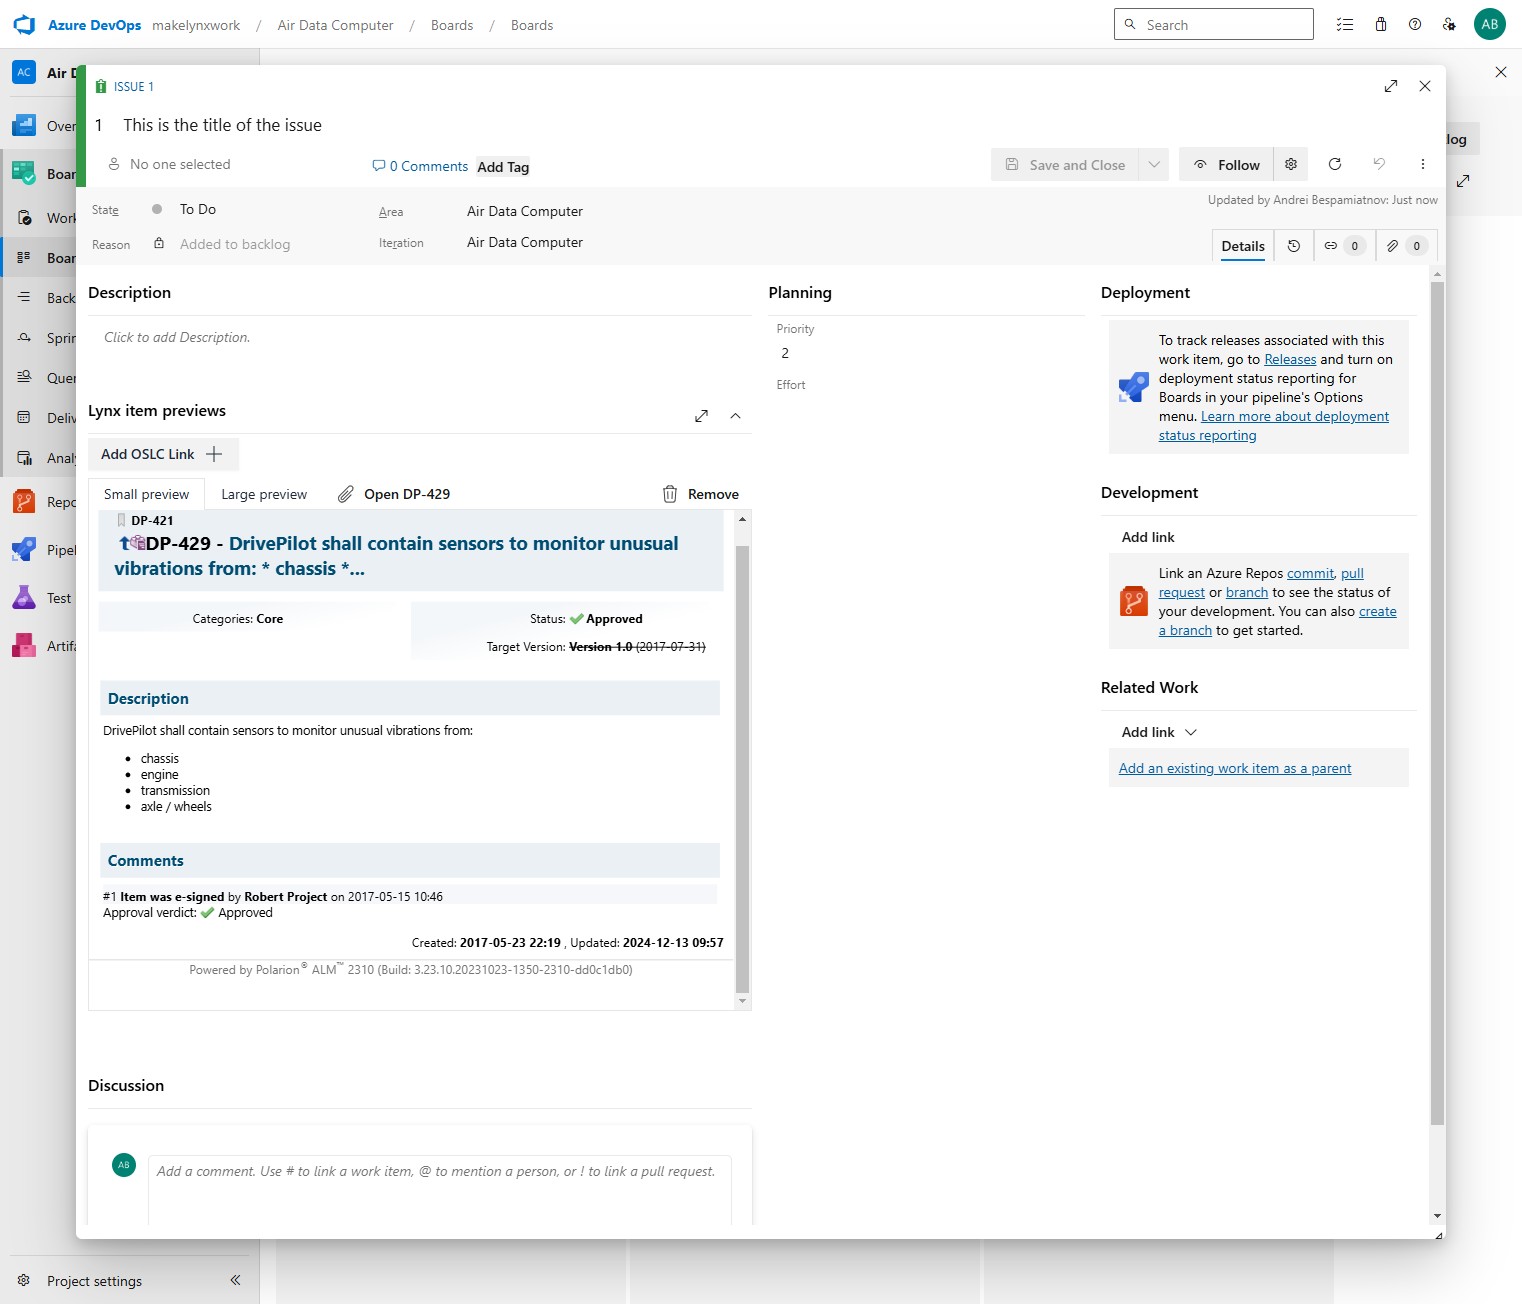Open work item settings gear icon
The image size is (1522, 1304).
[x=1291, y=164]
